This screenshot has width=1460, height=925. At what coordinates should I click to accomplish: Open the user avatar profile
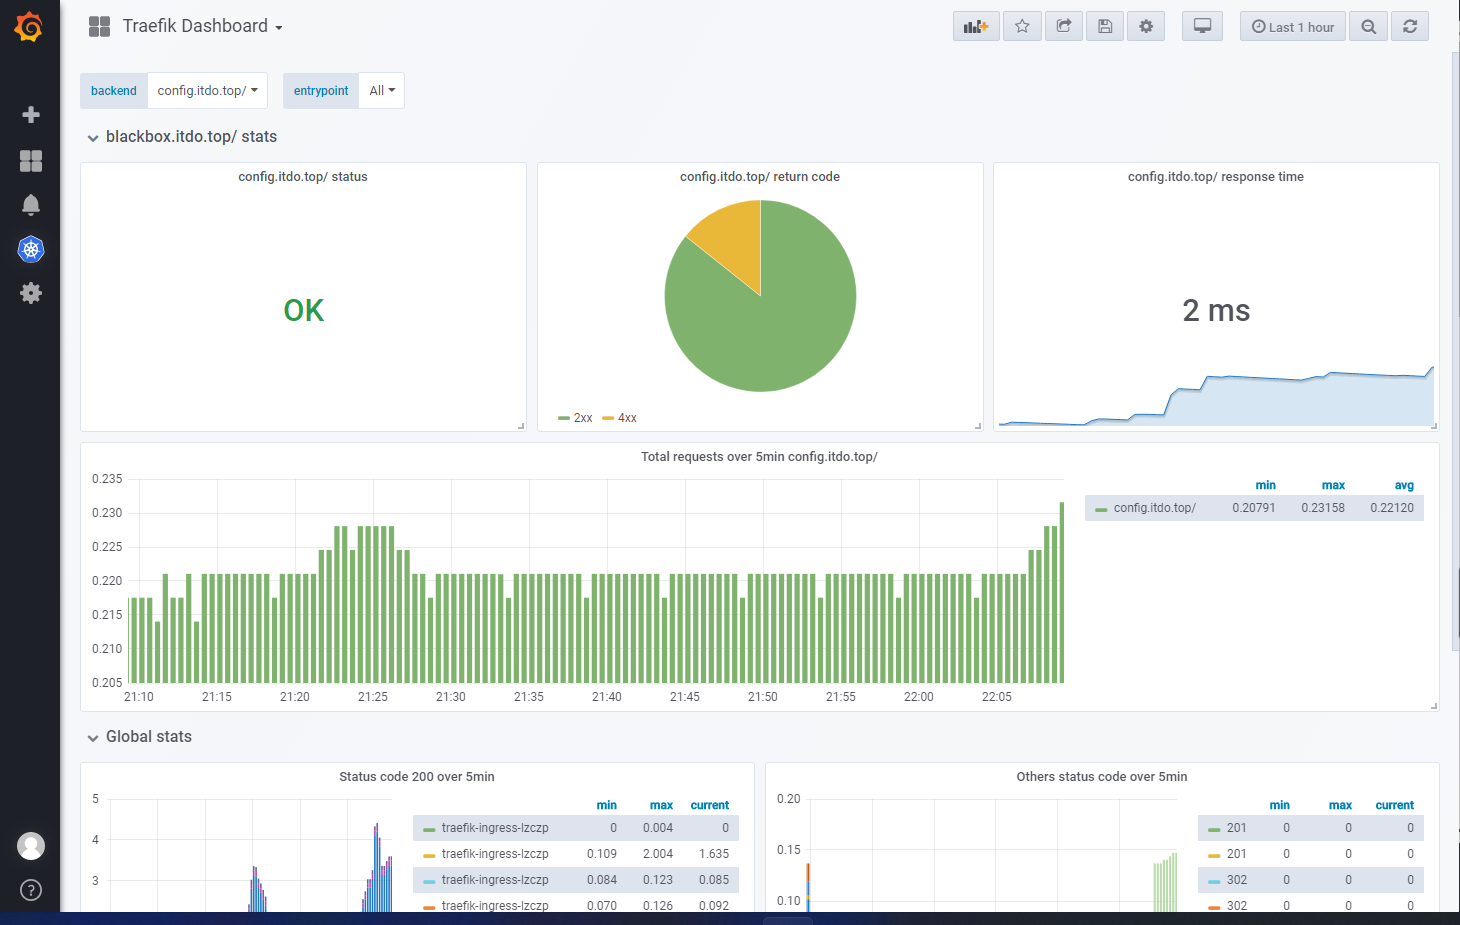click(31, 846)
